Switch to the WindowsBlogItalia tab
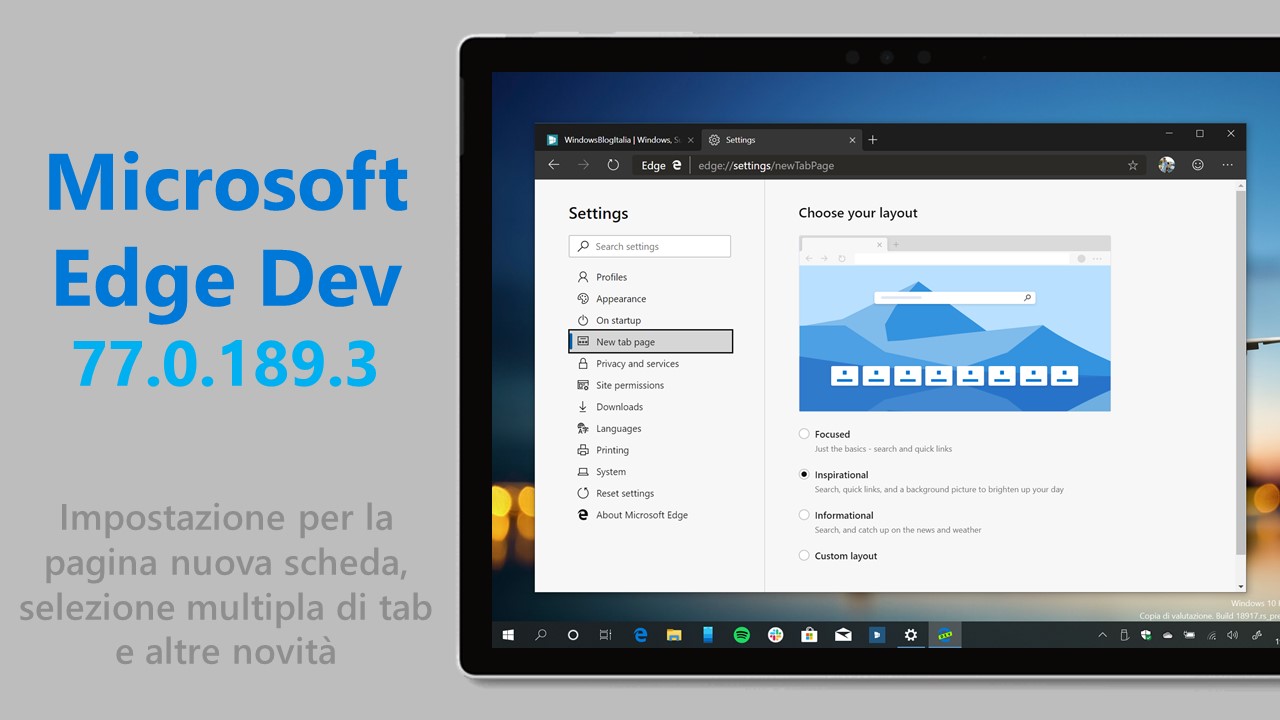The width and height of the screenshot is (1280, 720). pyautogui.click(x=620, y=139)
